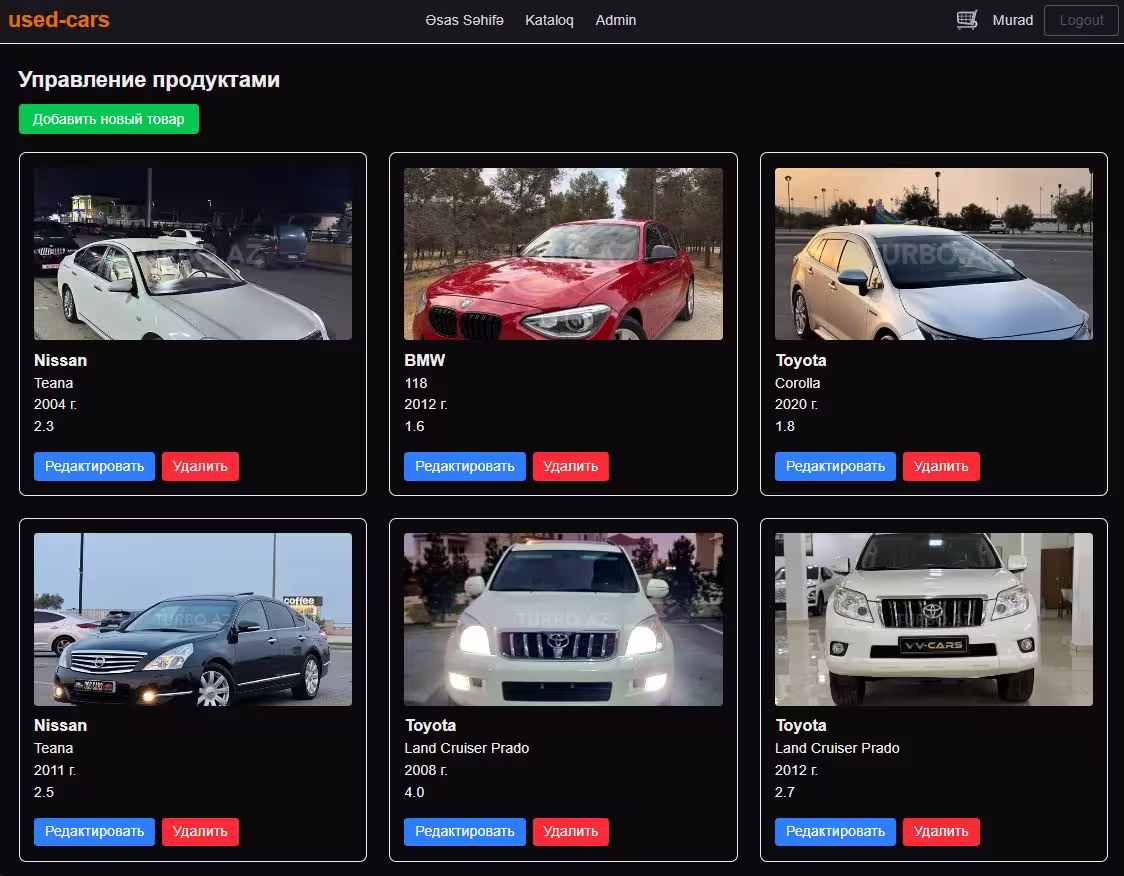
Task: Delete the Land Cruiser Prado 2008 listing
Action: pyautogui.click(x=571, y=832)
